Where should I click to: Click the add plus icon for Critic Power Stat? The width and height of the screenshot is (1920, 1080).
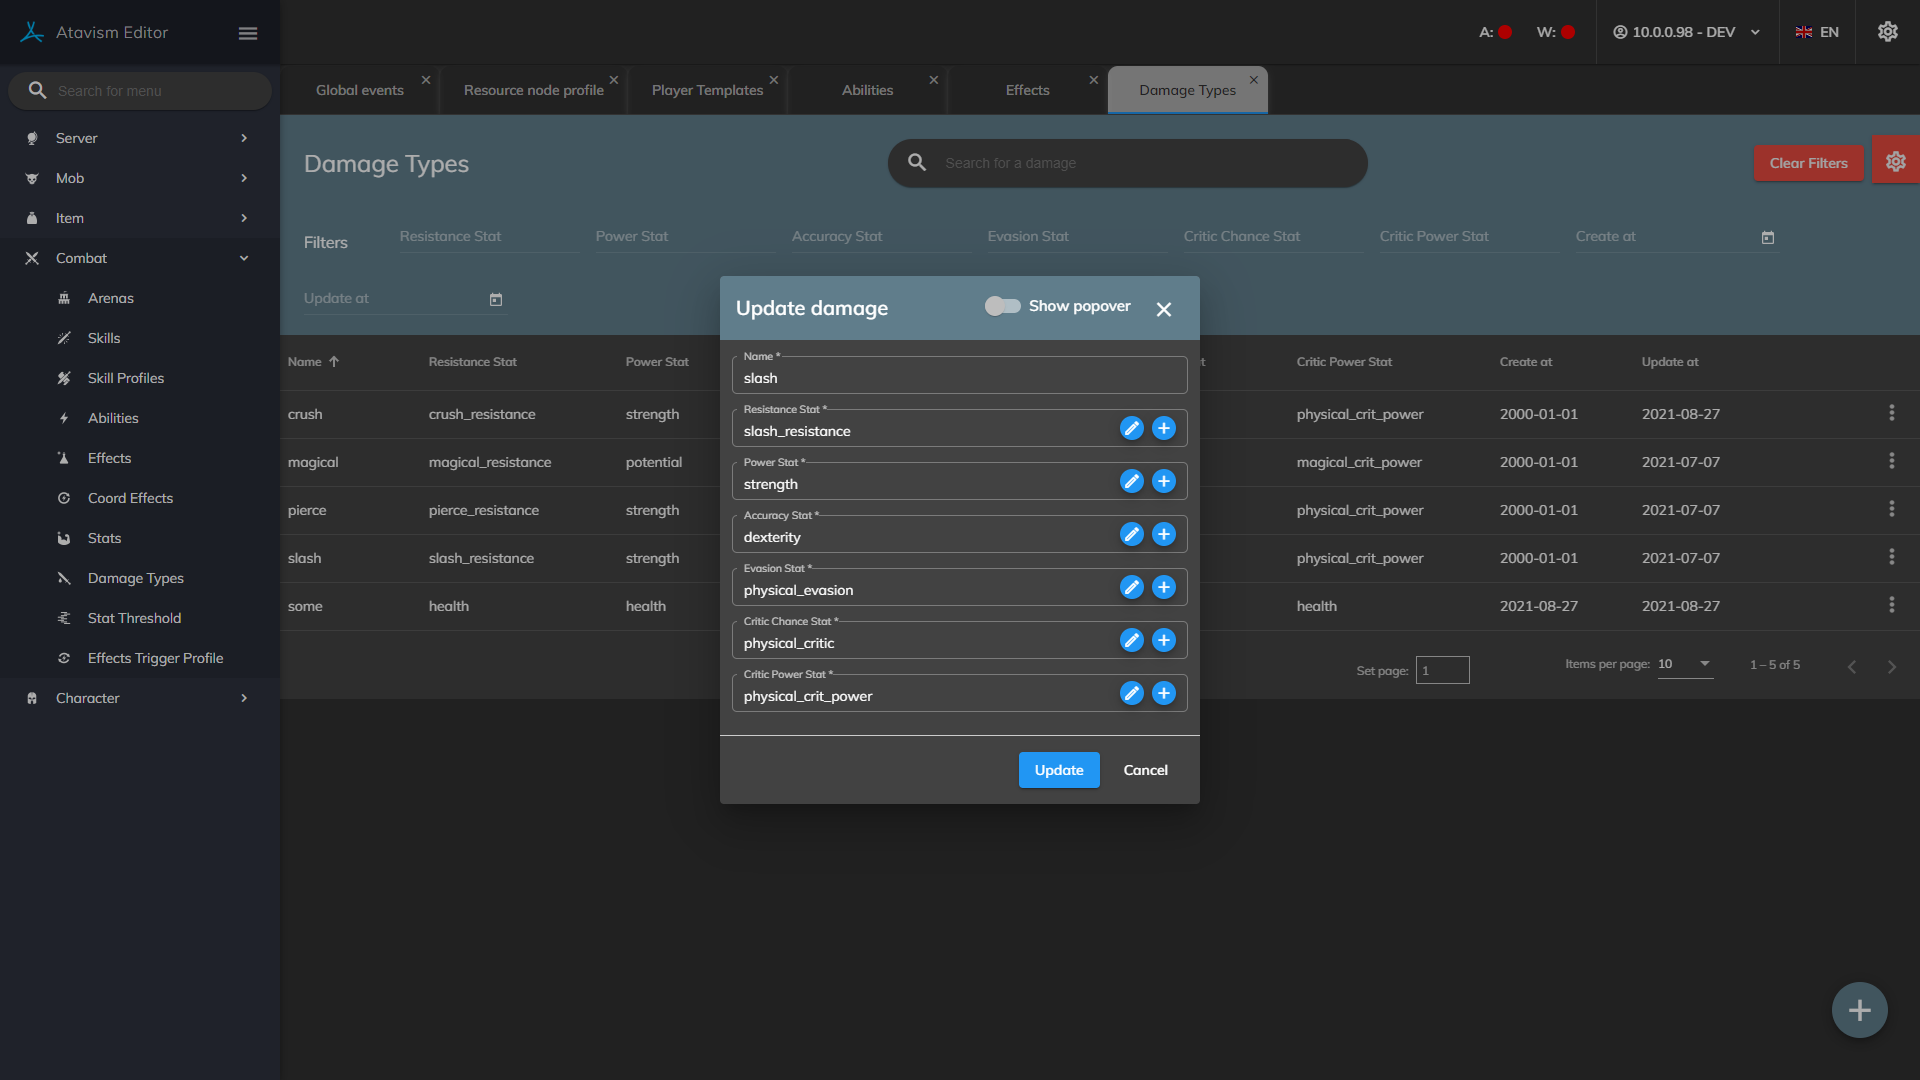click(1163, 694)
